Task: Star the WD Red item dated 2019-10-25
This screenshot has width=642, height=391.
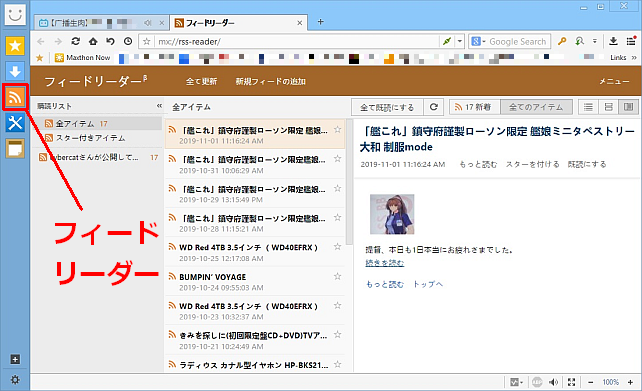Action: [x=337, y=246]
